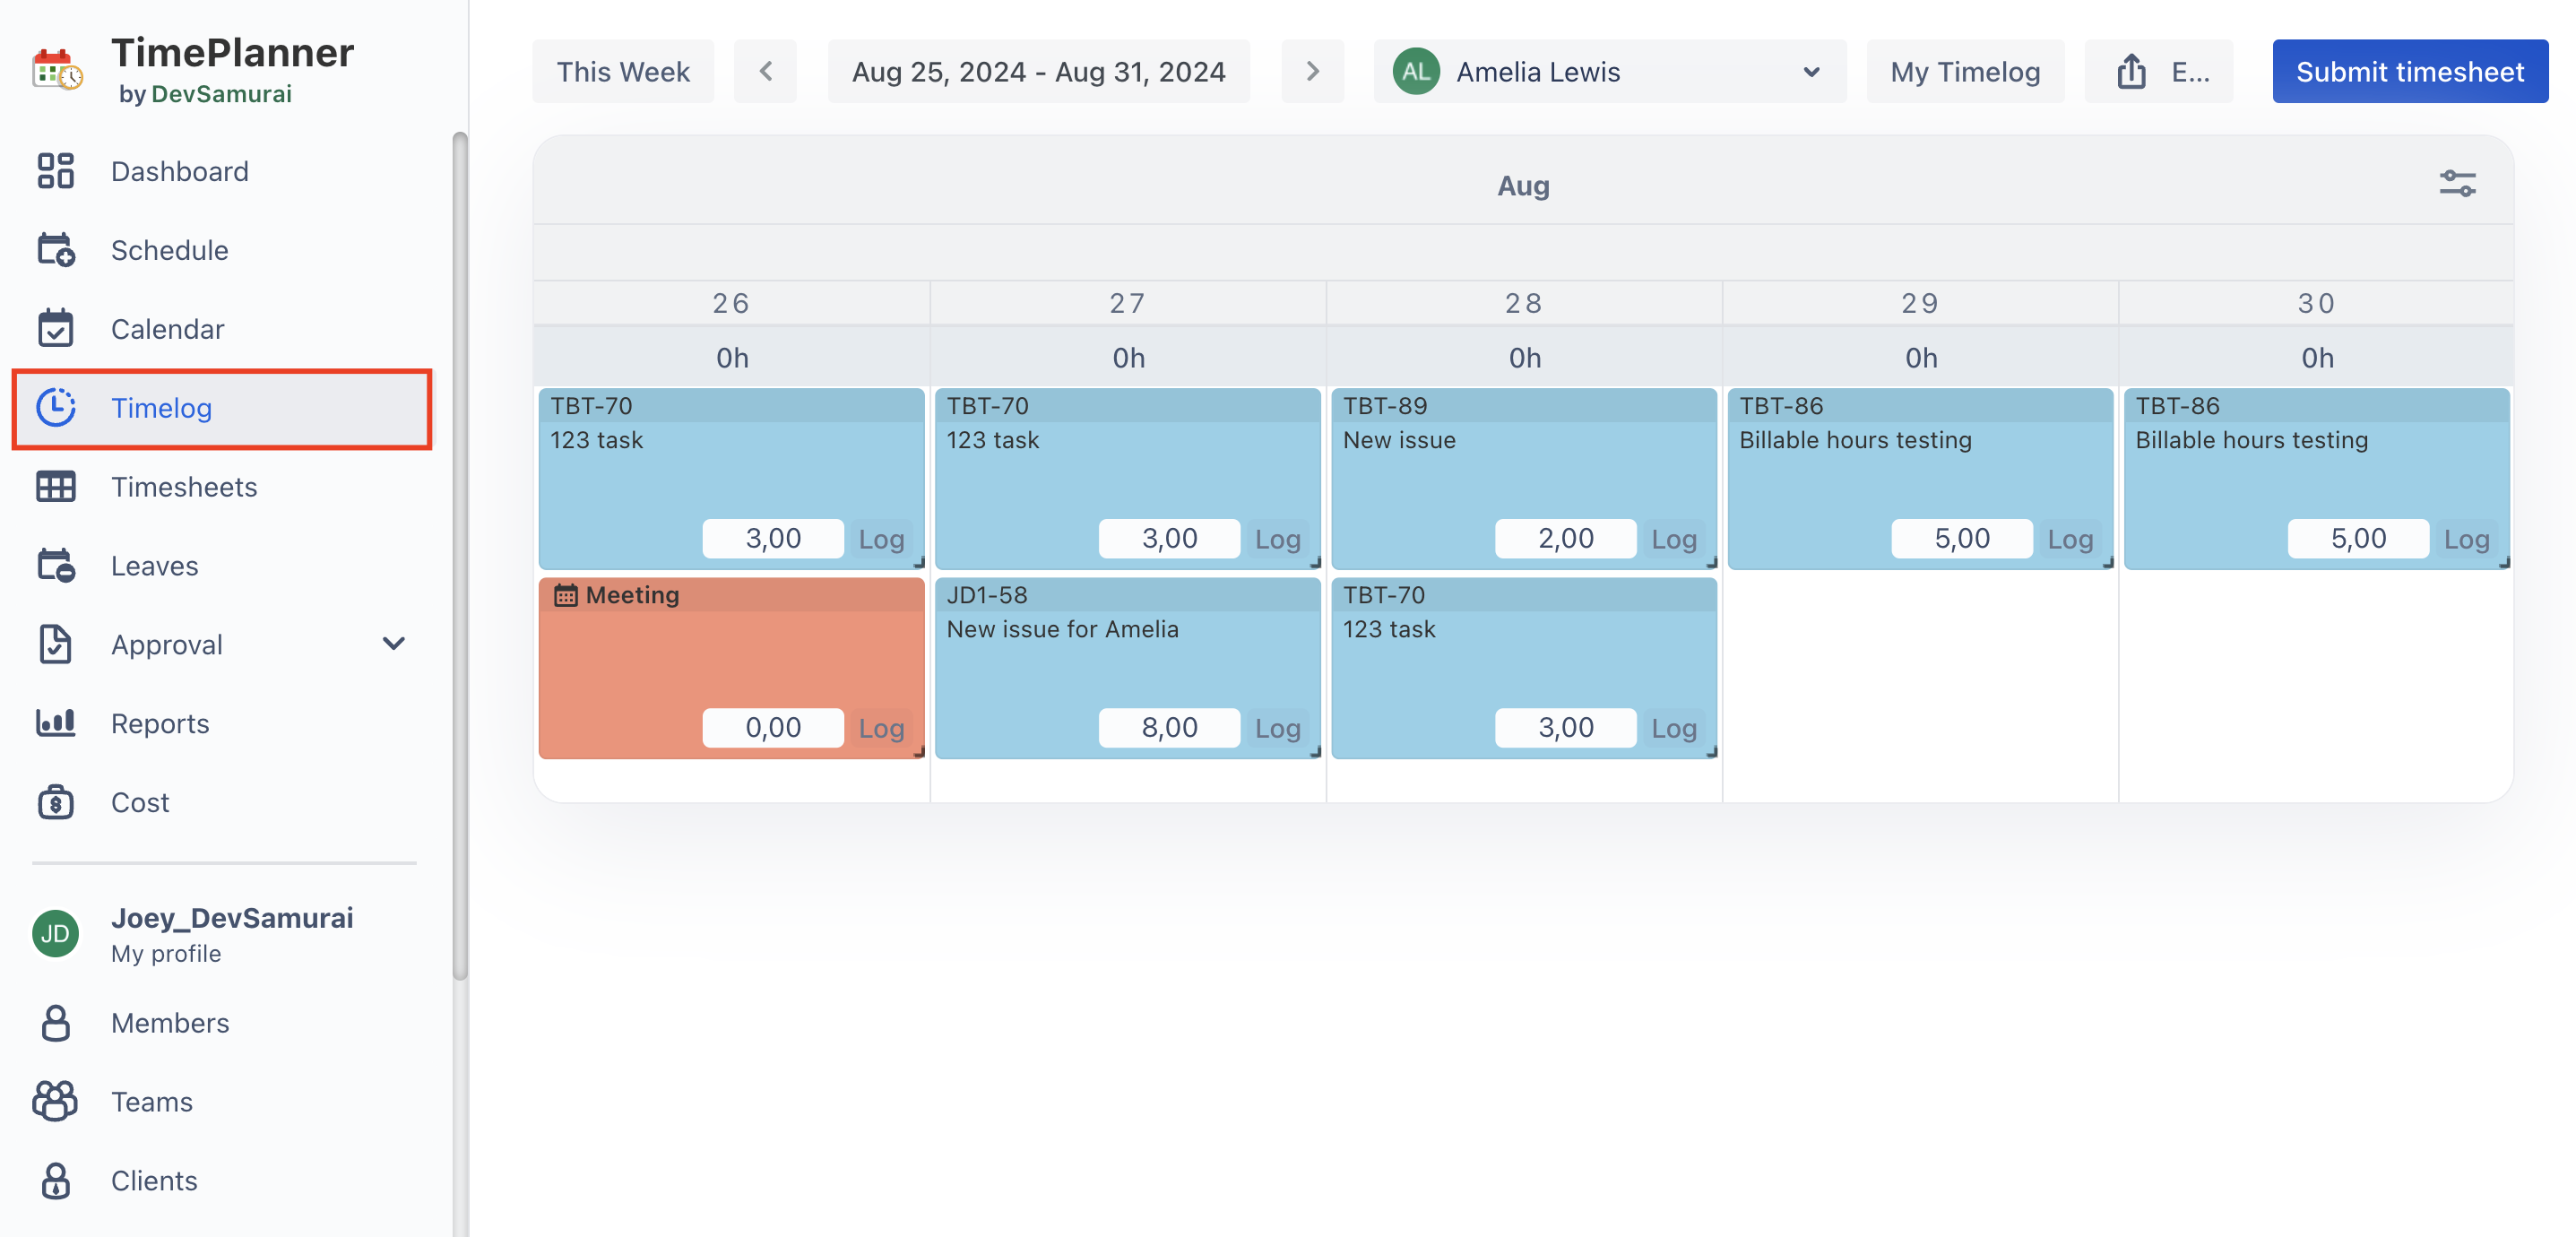Open the Teams group icon

click(55, 1101)
